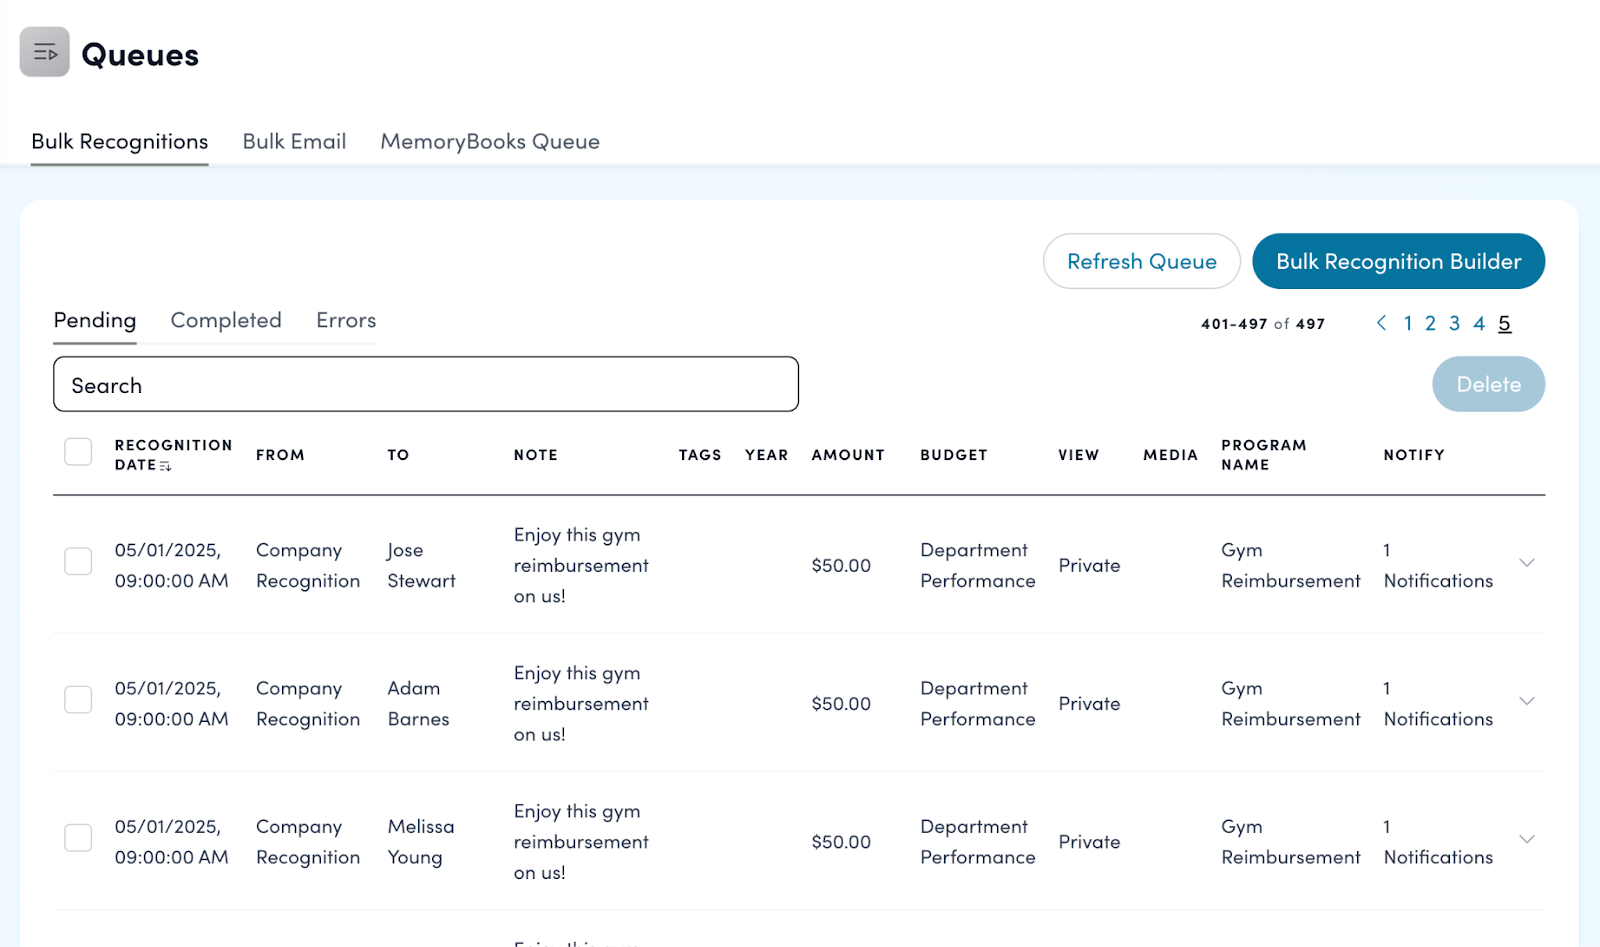
Task: Open the MemoryBooks Queue tab
Action: [x=489, y=142]
